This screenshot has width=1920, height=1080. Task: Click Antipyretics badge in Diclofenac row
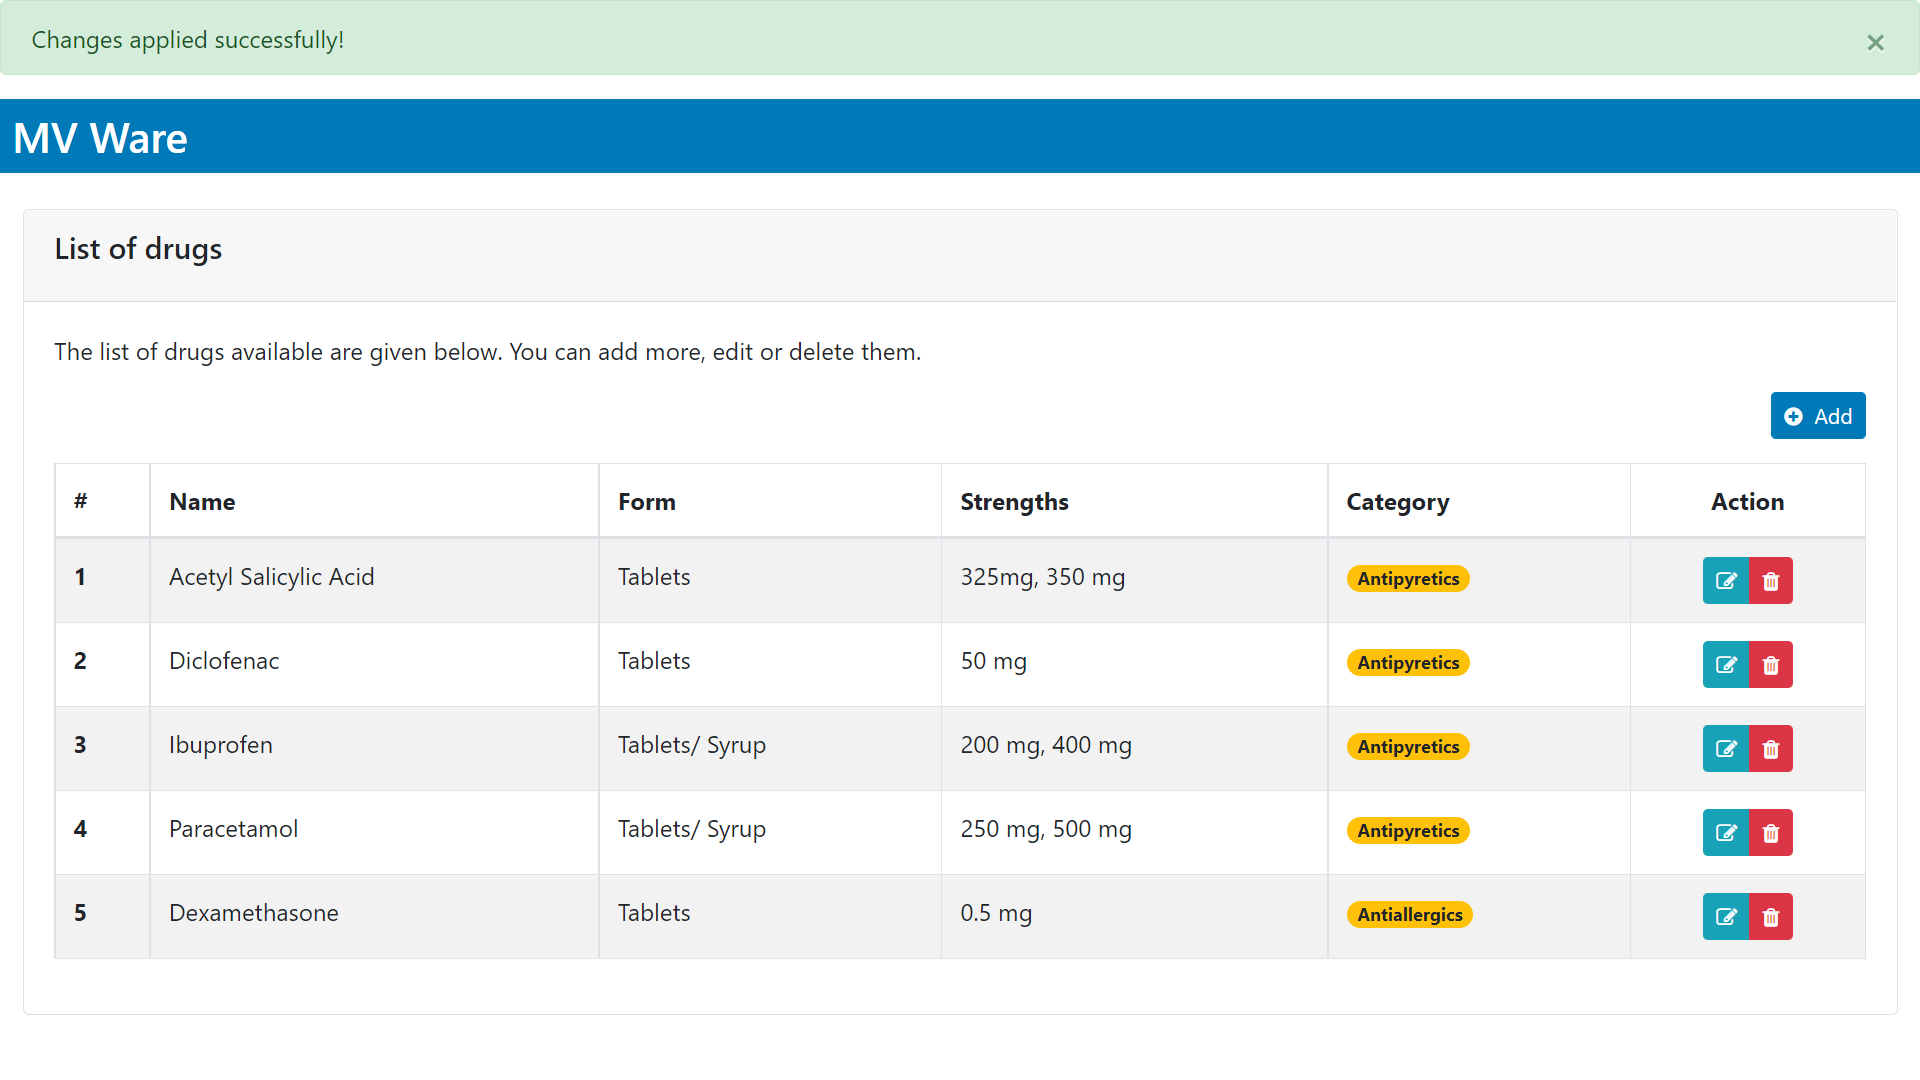click(x=1408, y=663)
